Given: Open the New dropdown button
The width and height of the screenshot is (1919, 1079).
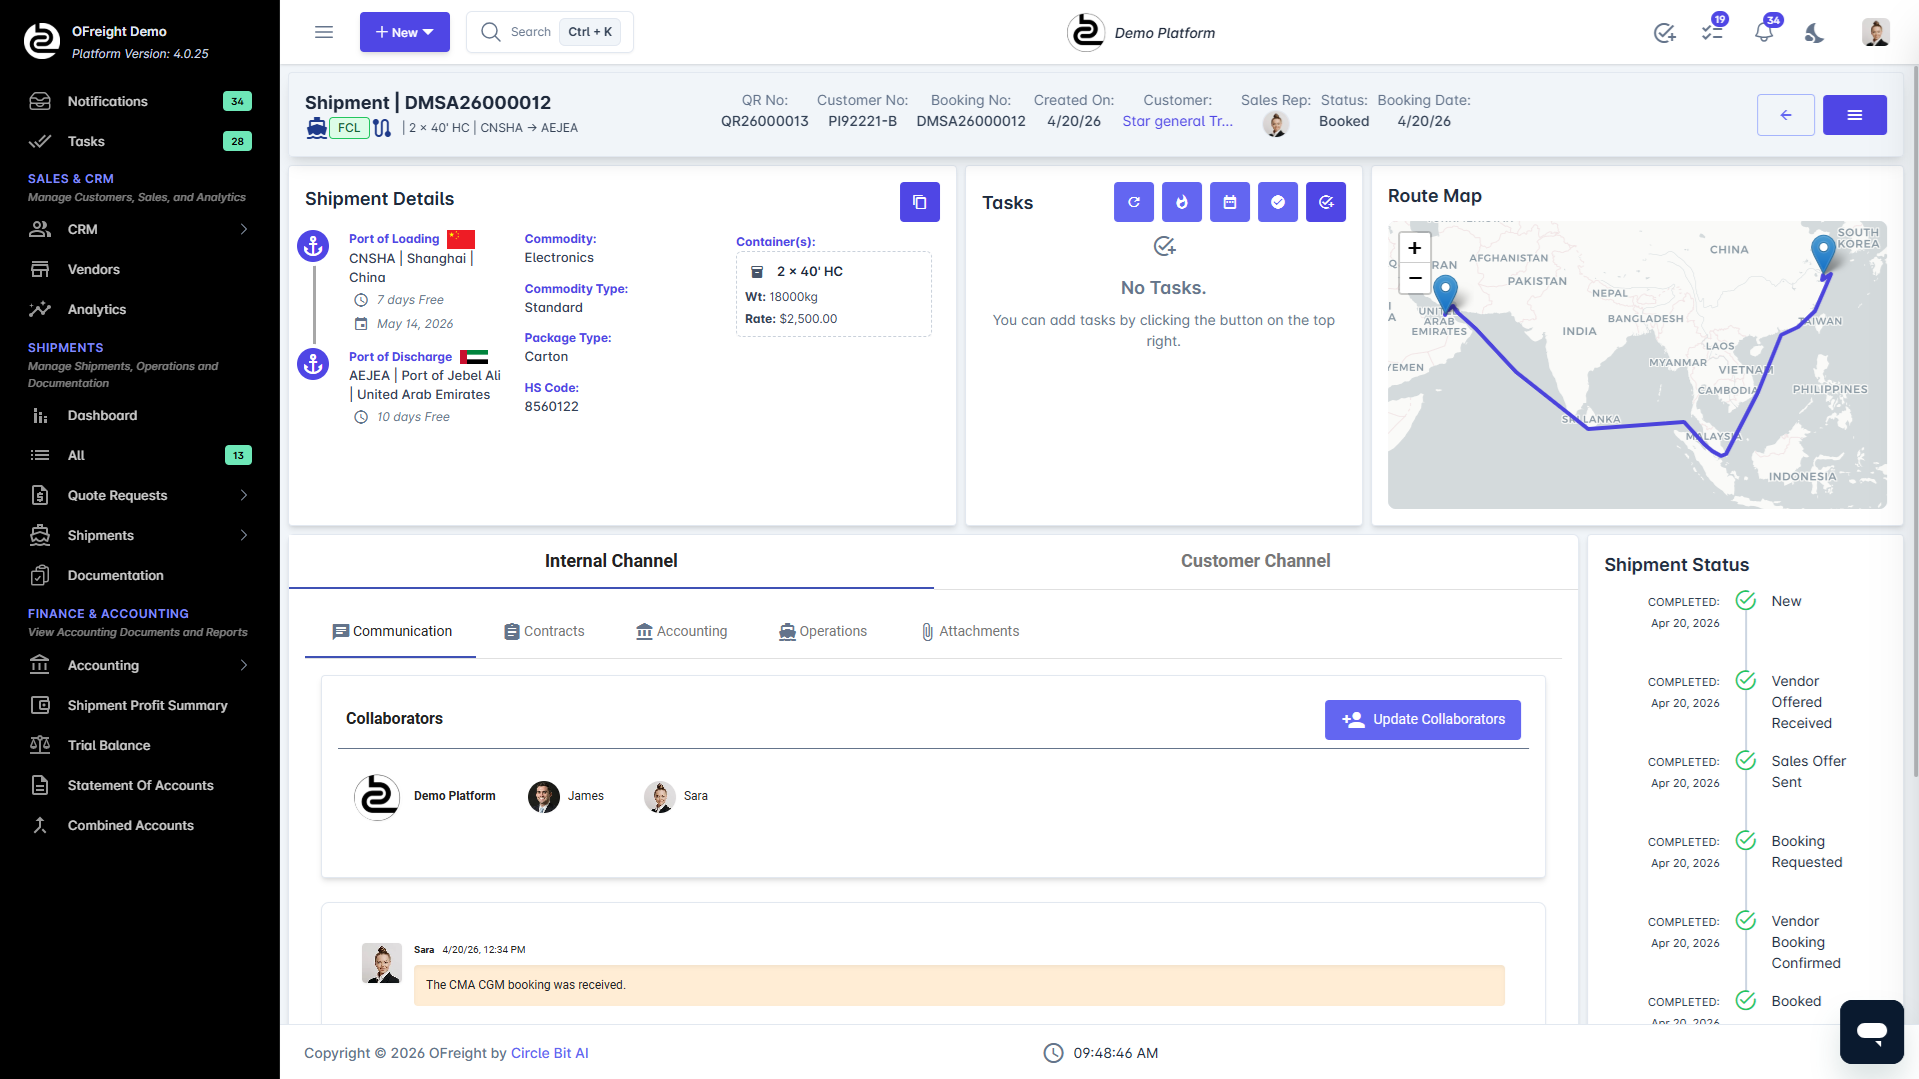Looking at the screenshot, I should click(x=404, y=32).
